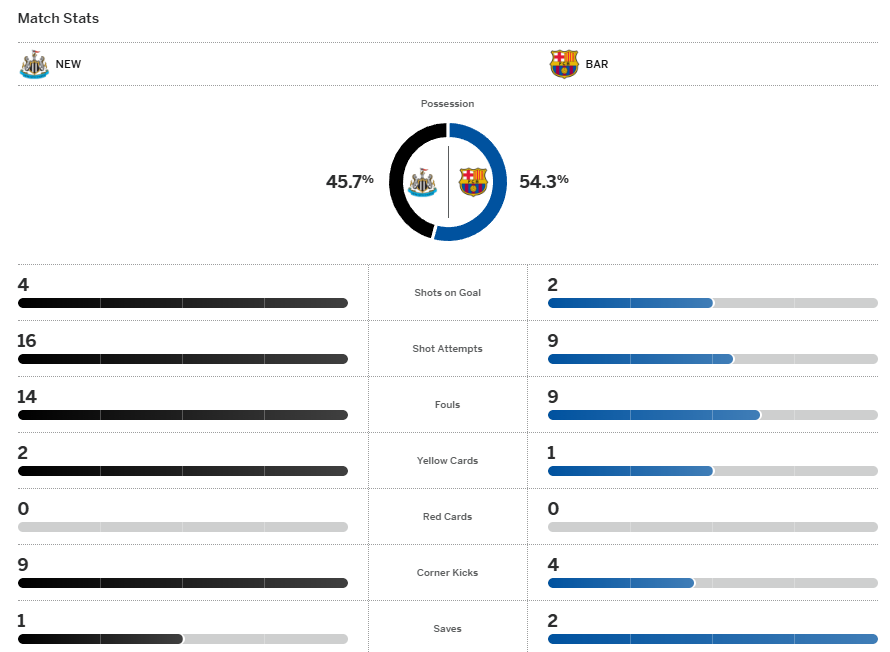Click the Match Stats heading
890x652 pixels.
point(58,18)
